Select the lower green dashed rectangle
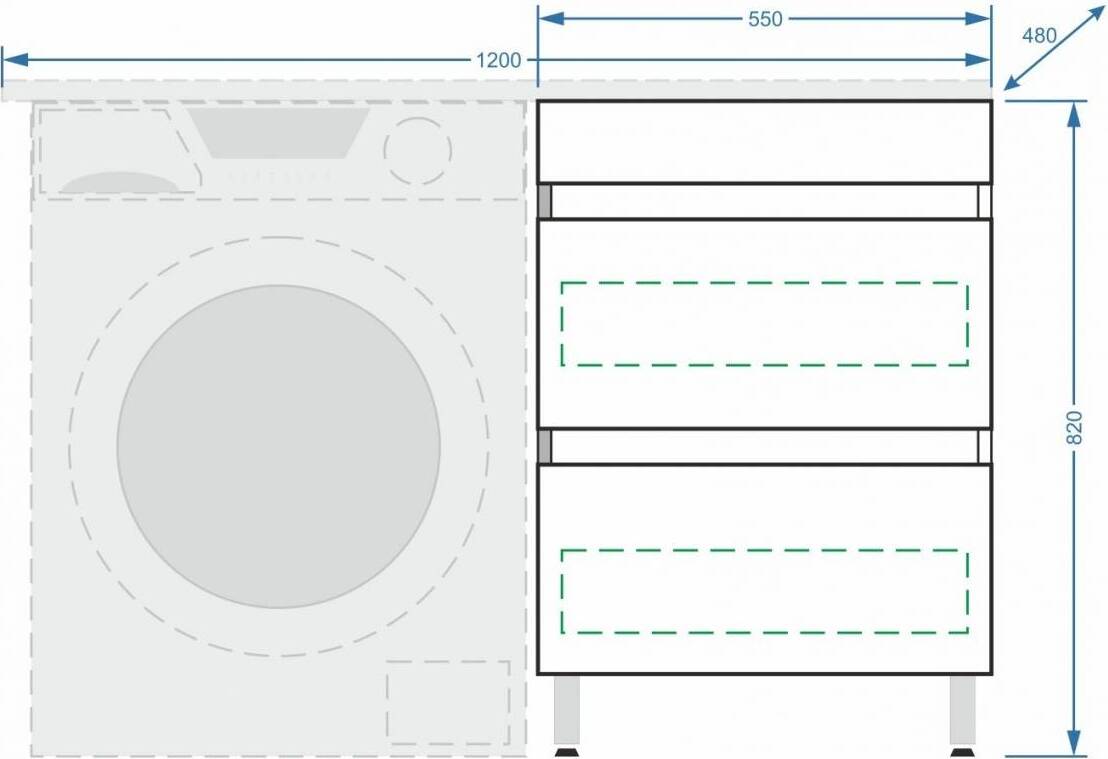 764,590
